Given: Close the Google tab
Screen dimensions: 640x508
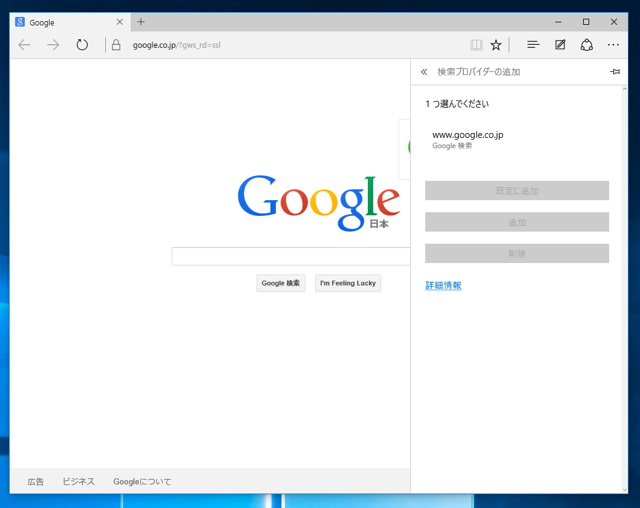Looking at the screenshot, I should click(120, 22).
